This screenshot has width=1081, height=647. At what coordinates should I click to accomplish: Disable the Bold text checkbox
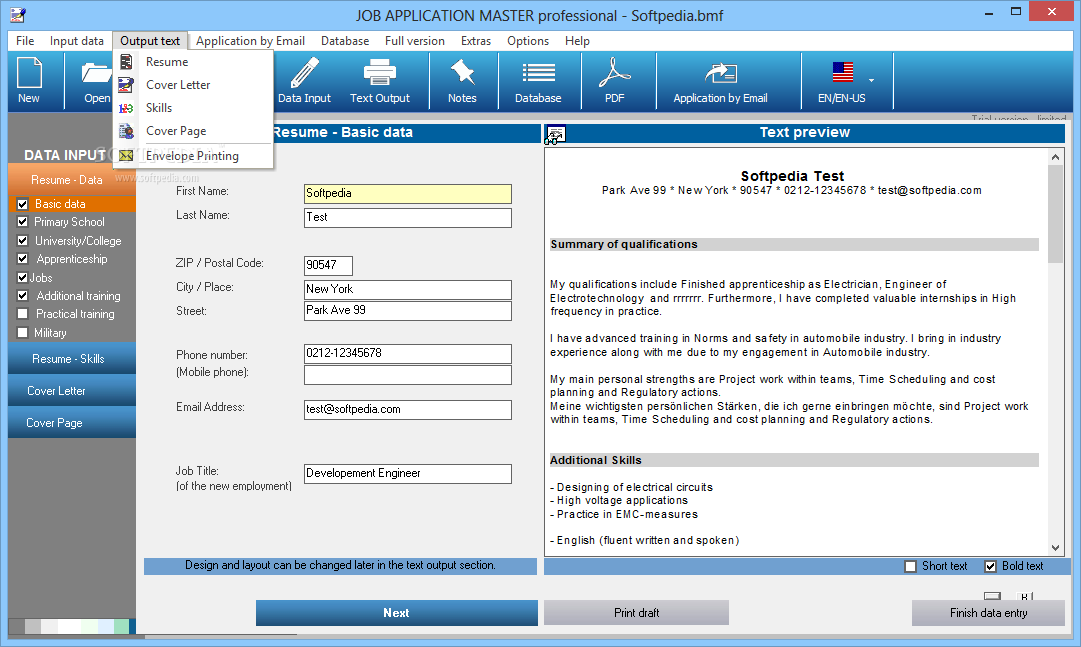(991, 566)
